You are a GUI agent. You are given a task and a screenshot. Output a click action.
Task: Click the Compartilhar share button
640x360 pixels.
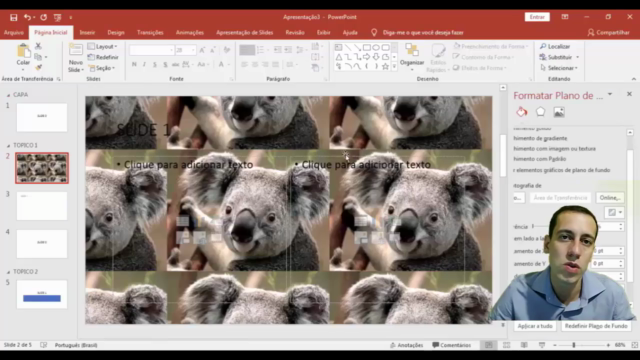coord(609,32)
